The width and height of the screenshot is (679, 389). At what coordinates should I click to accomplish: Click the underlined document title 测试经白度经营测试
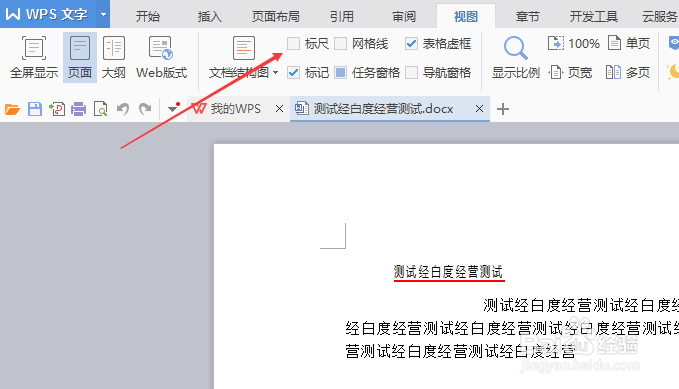[449, 272]
